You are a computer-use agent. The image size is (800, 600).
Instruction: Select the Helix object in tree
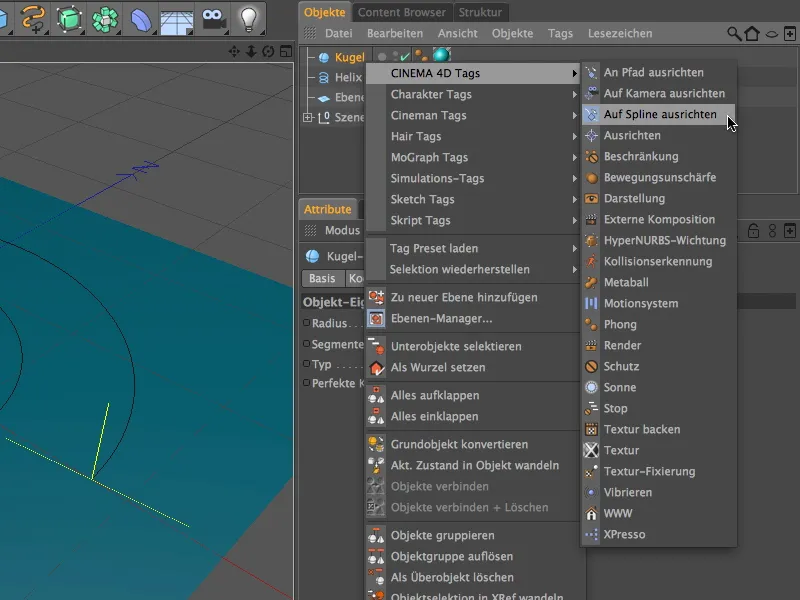(x=348, y=78)
